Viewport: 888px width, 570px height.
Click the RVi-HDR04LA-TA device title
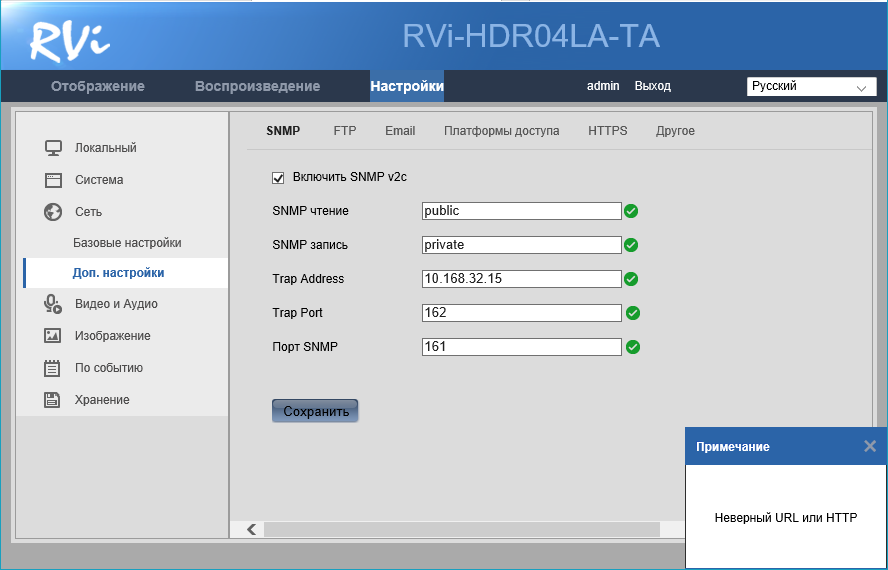pos(531,36)
